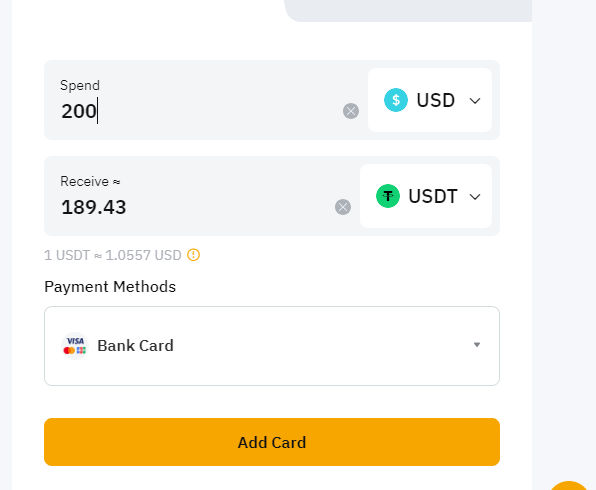Click the Receive ≈ field label
Image resolution: width=596 pixels, height=490 pixels.
[x=90, y=181]
